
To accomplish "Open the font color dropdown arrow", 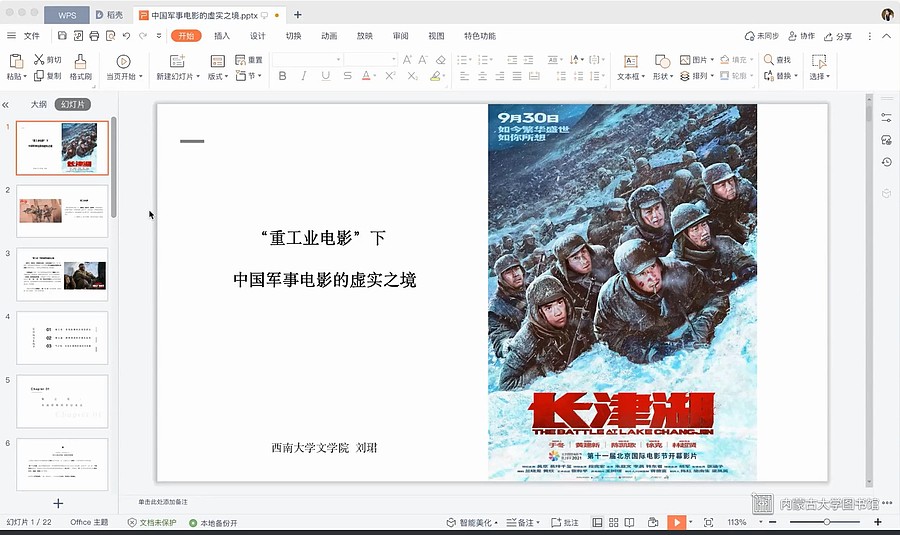I will [x=375, y=76].
